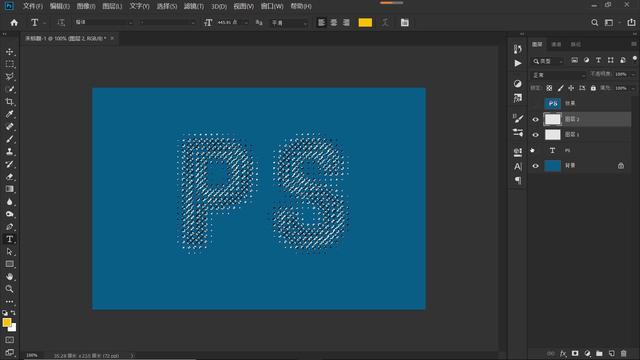Select the Gradient tool
Viewport: 640px width, 360px height.
[9, 189]
